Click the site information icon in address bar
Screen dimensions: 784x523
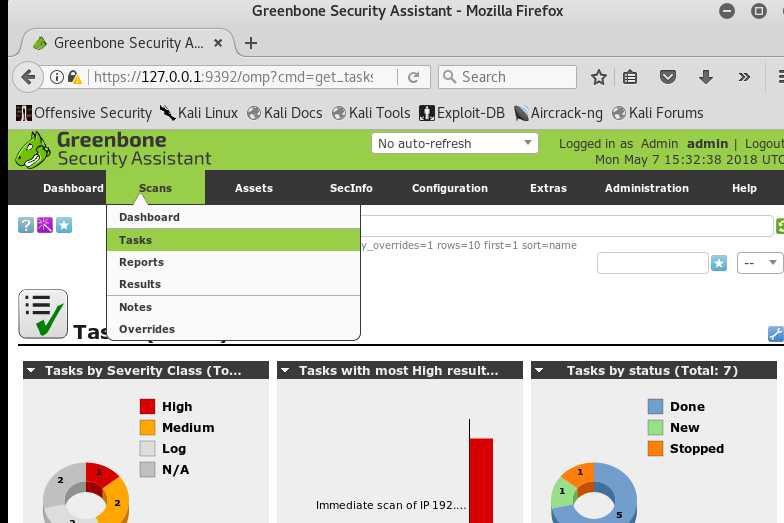pos(57,77)
